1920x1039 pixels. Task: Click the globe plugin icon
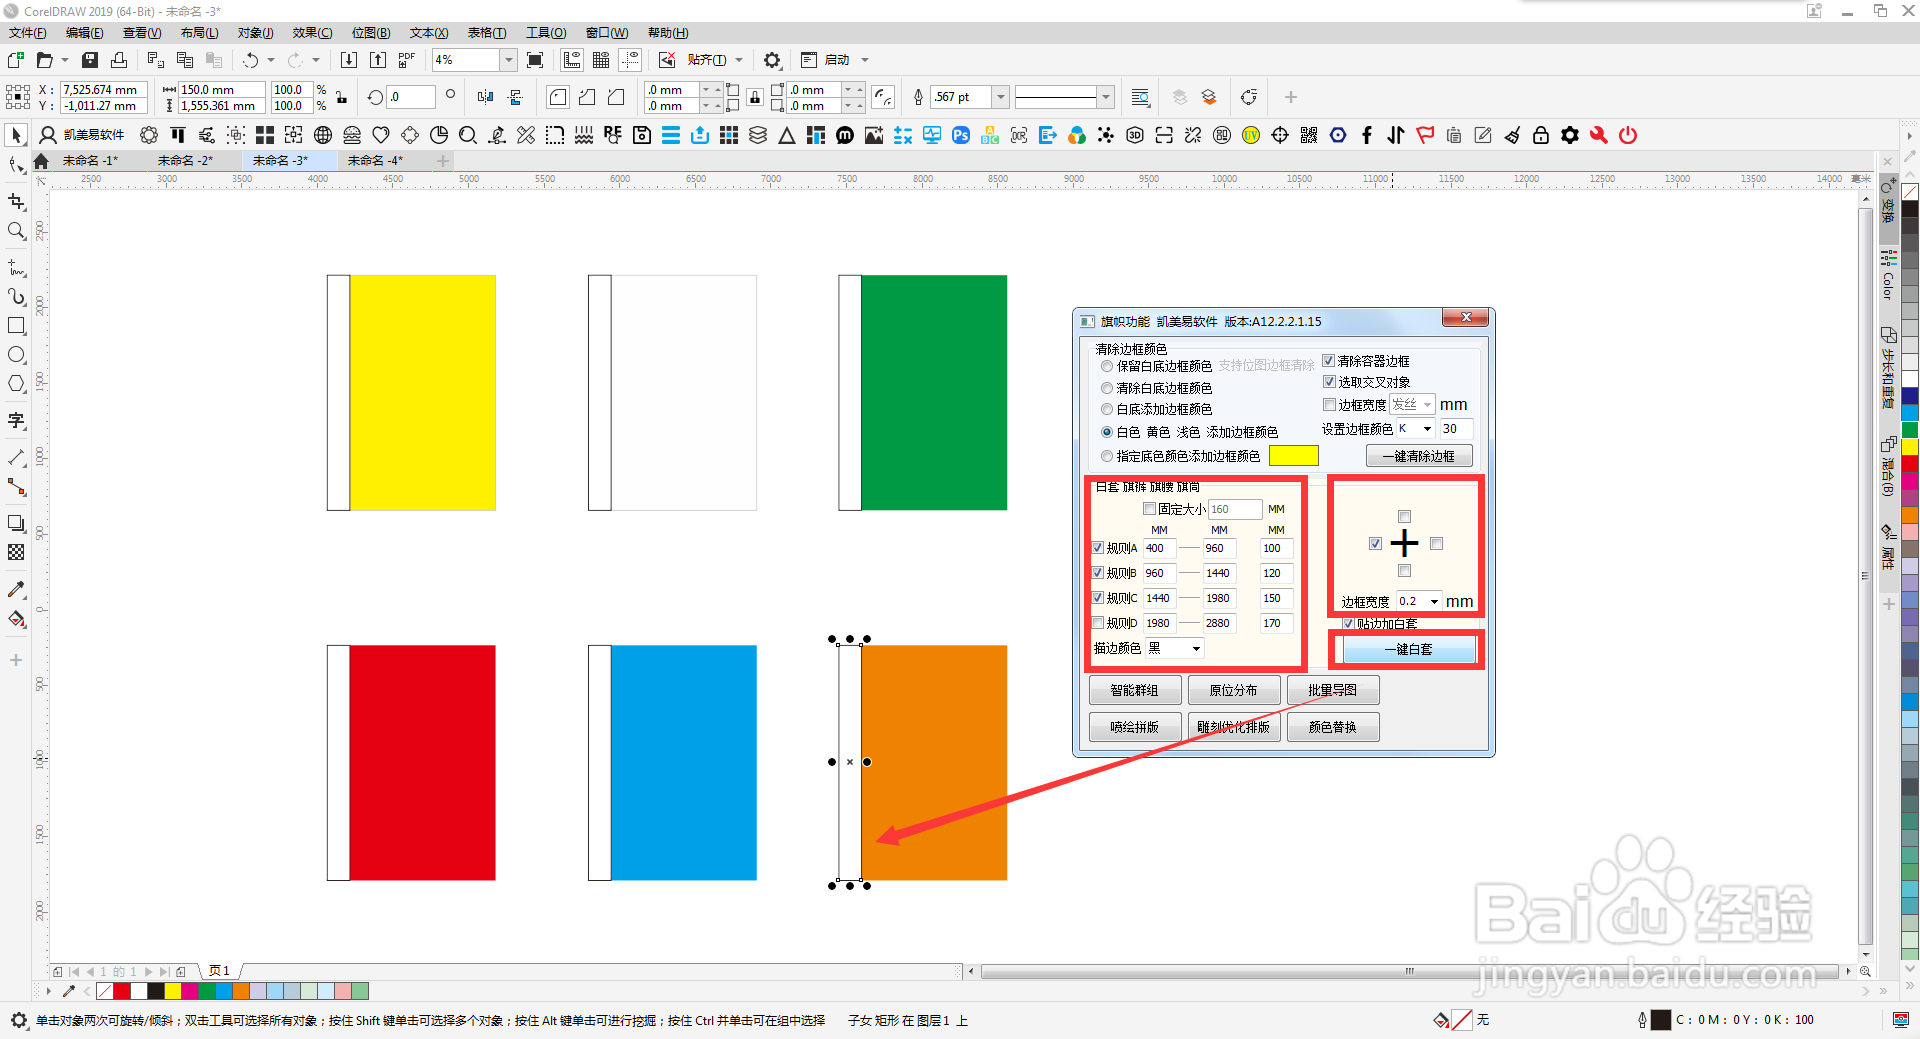click(x=323, y=135)
